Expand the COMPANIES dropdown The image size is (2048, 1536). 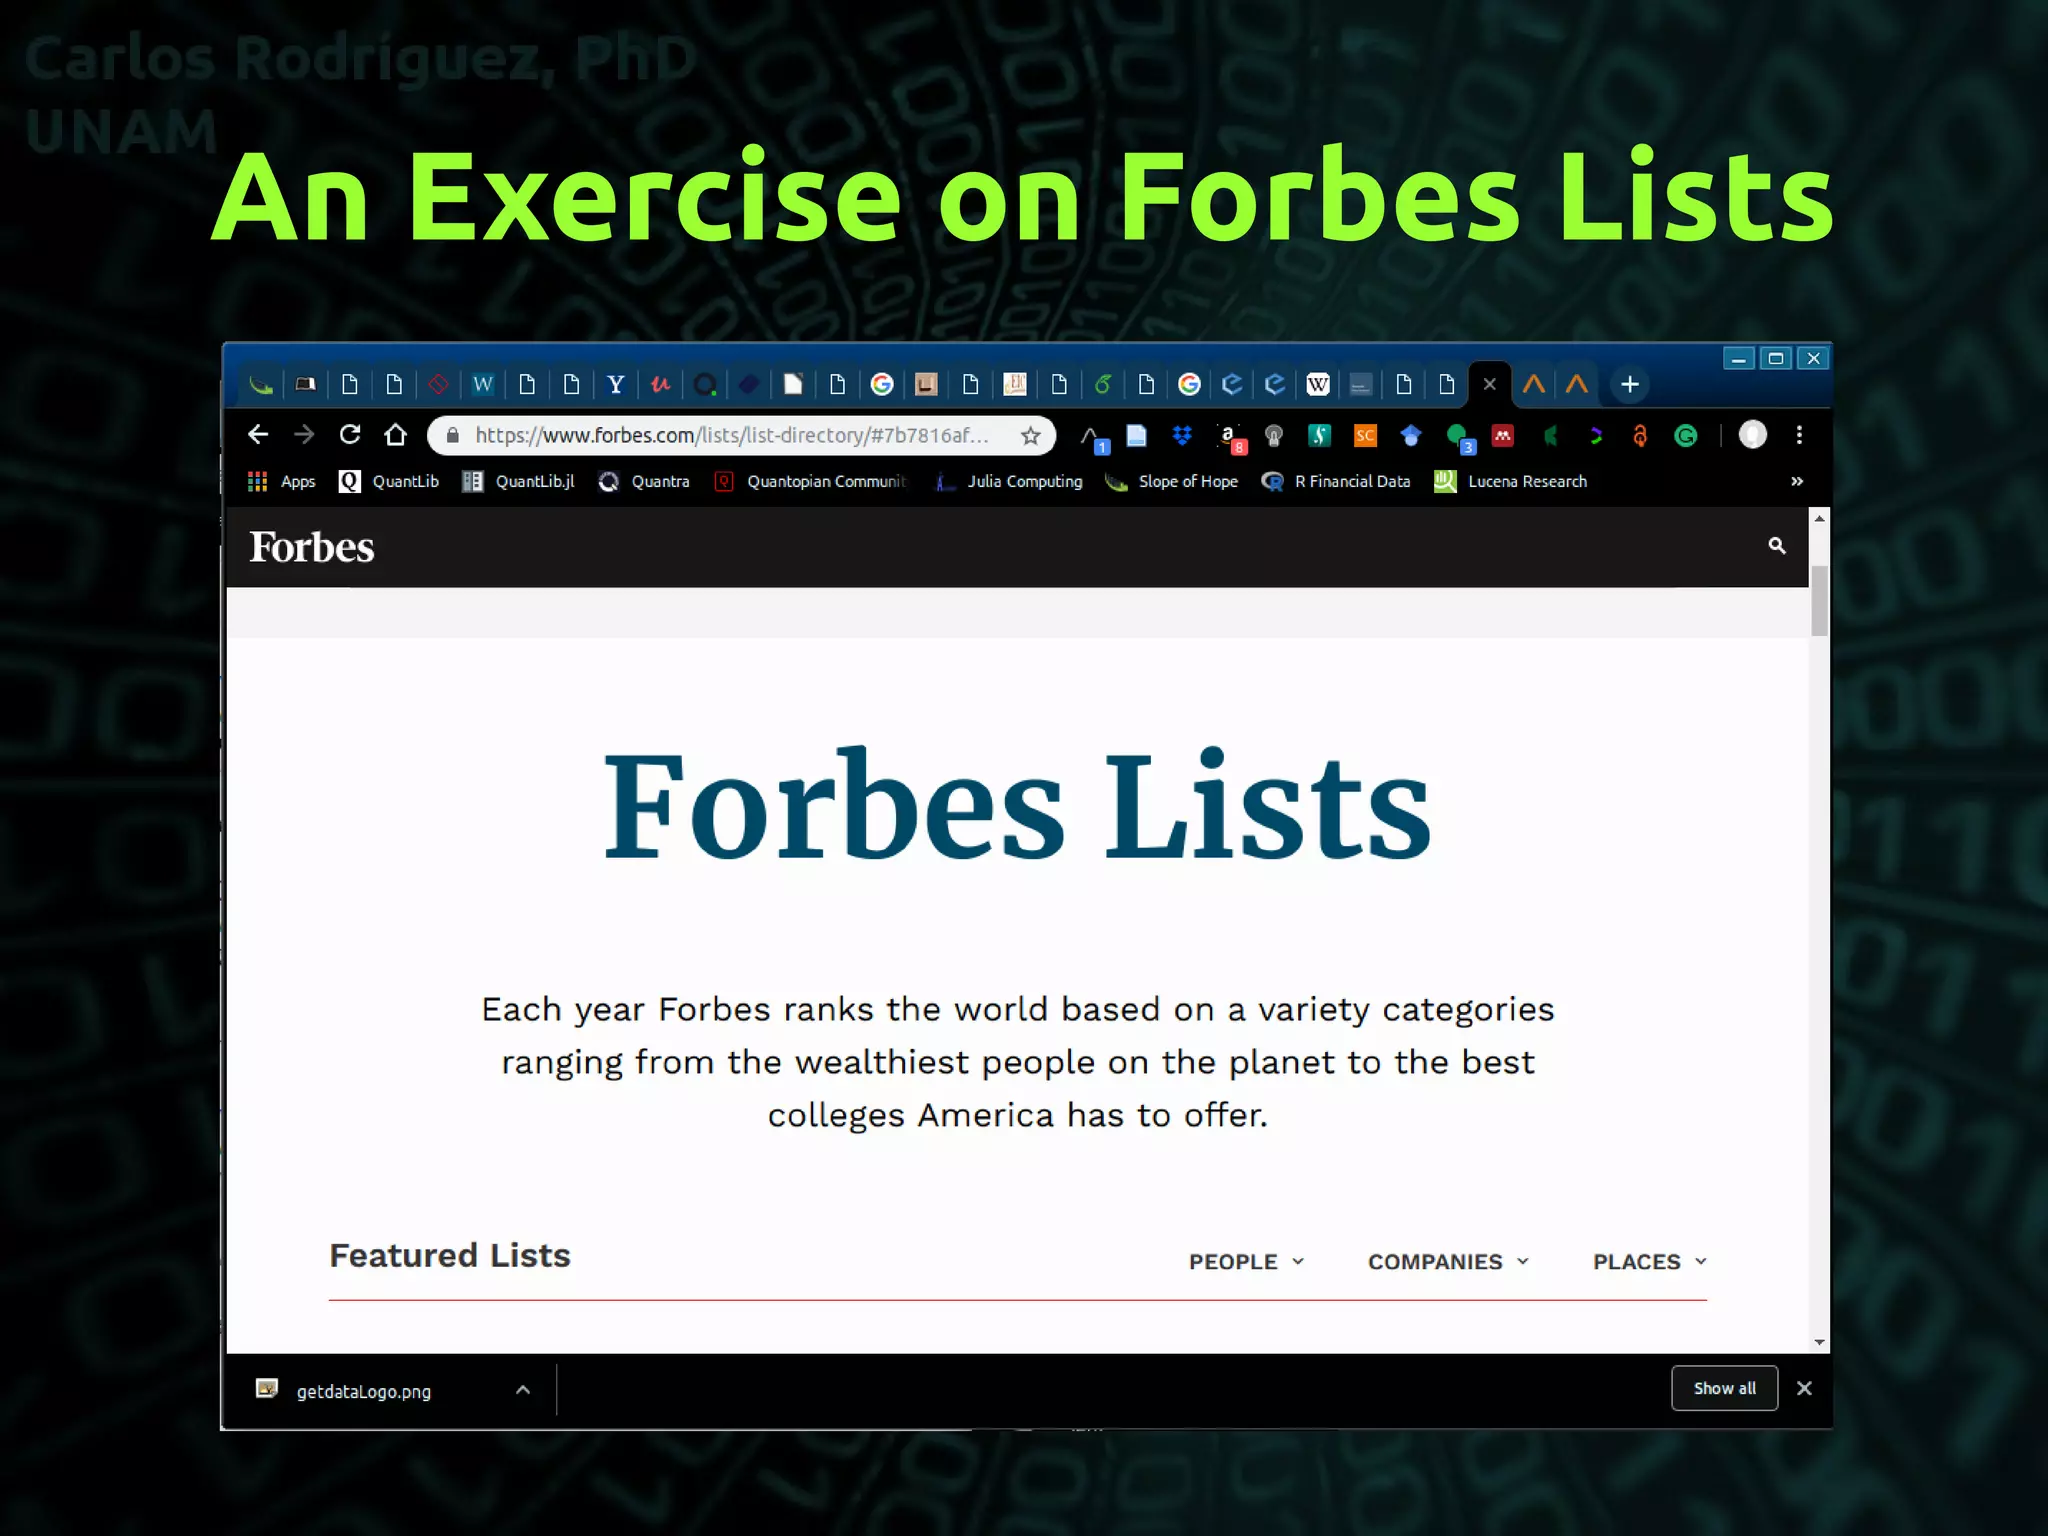click(1448, 1261)
